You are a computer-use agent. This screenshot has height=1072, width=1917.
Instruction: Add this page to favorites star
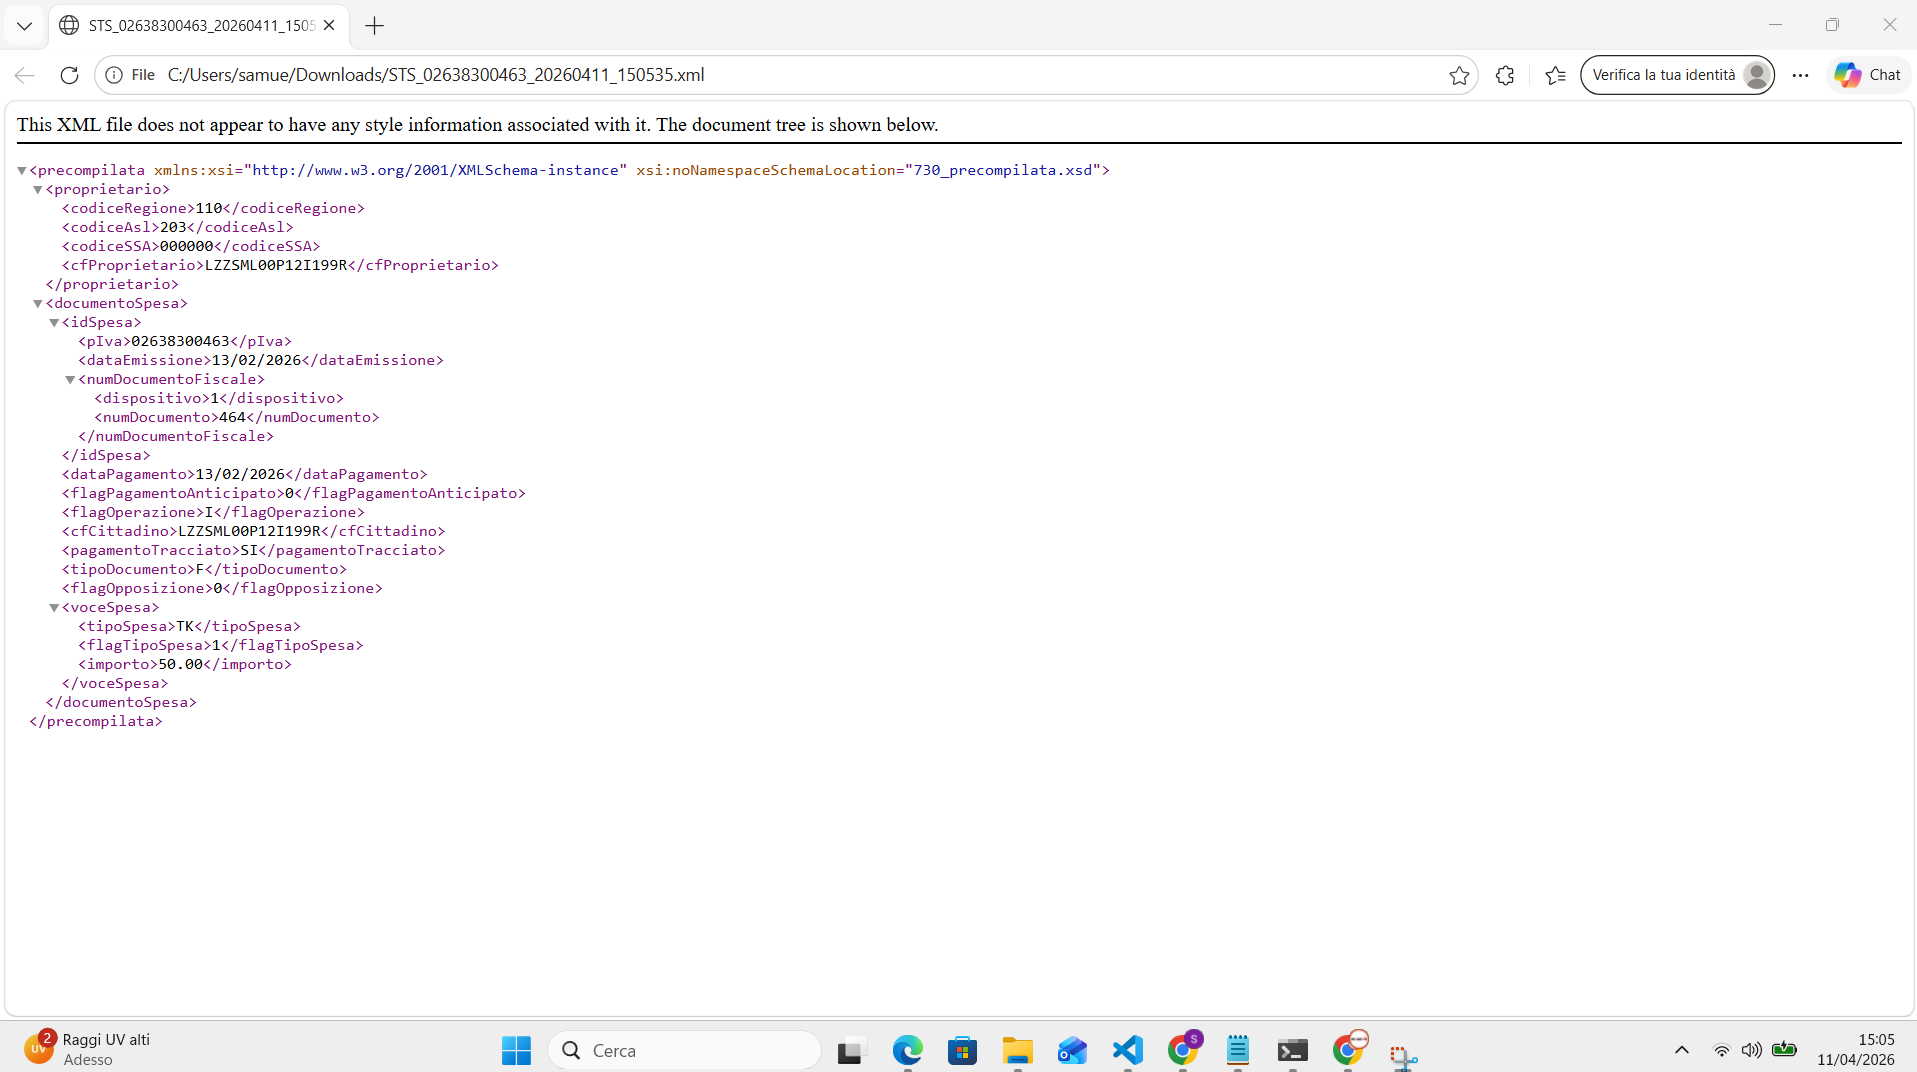pos(1459,75)
